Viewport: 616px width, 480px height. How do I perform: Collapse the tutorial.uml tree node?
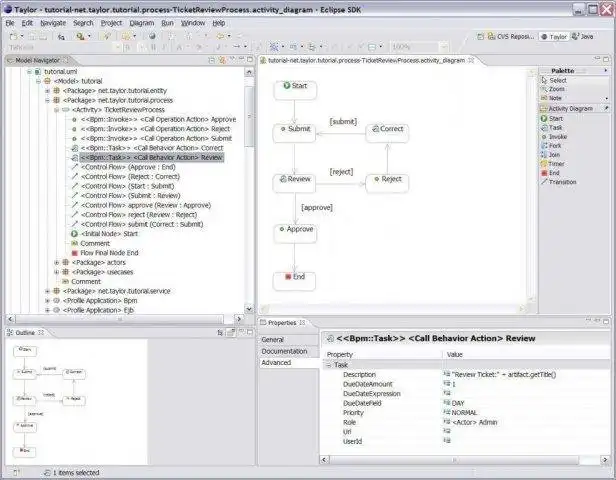pyautogui.click(x=29, y=71)
